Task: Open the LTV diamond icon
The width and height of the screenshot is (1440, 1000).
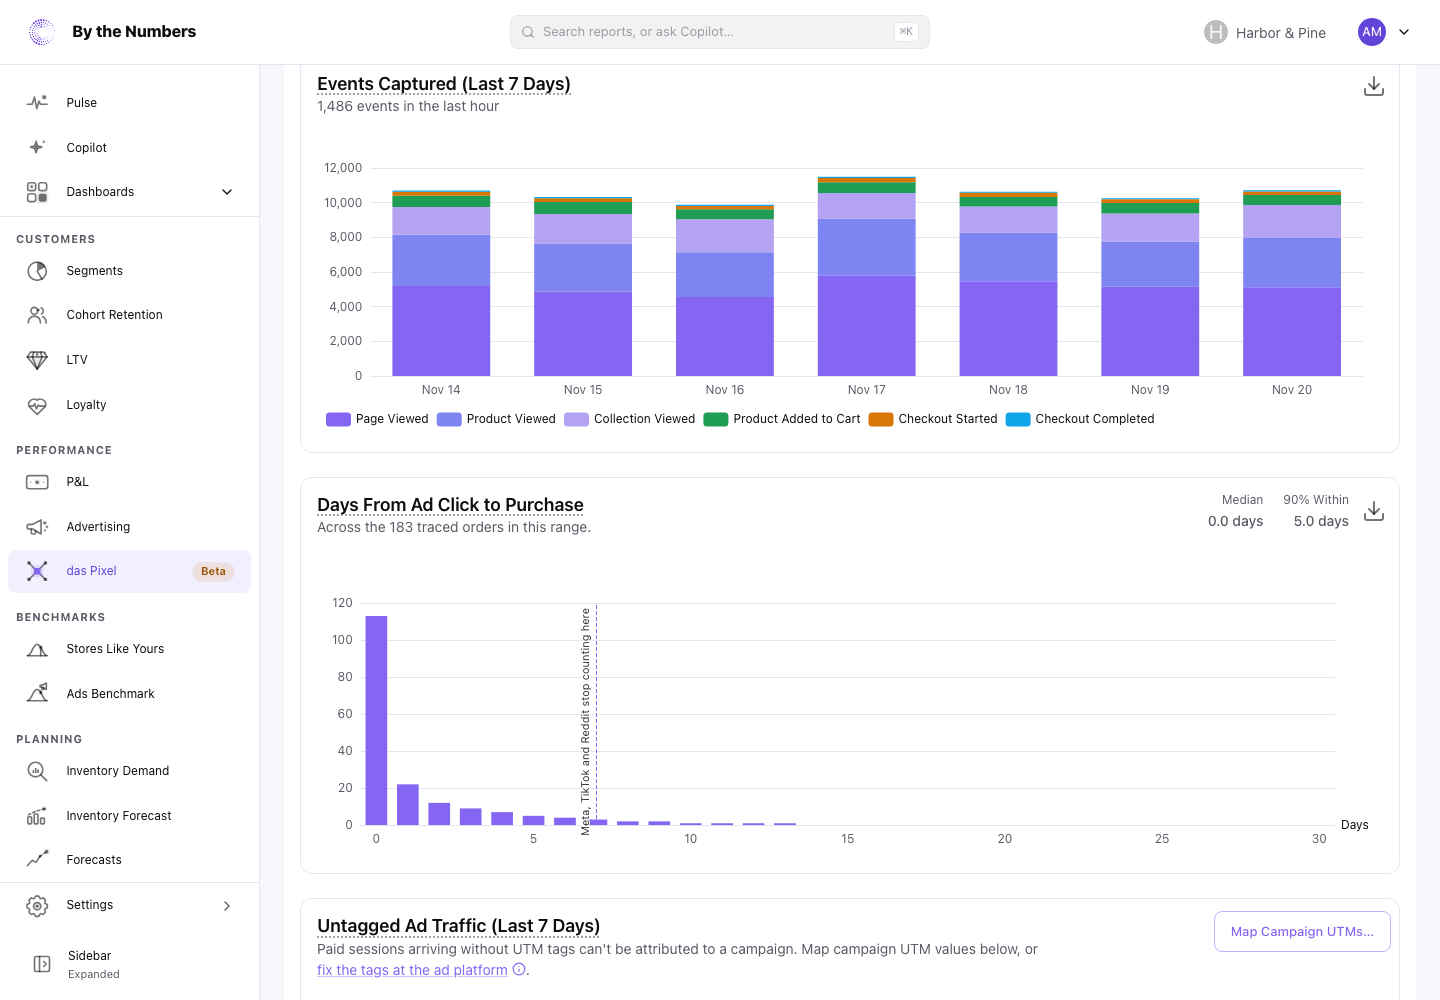Action: tap(37, 360)
